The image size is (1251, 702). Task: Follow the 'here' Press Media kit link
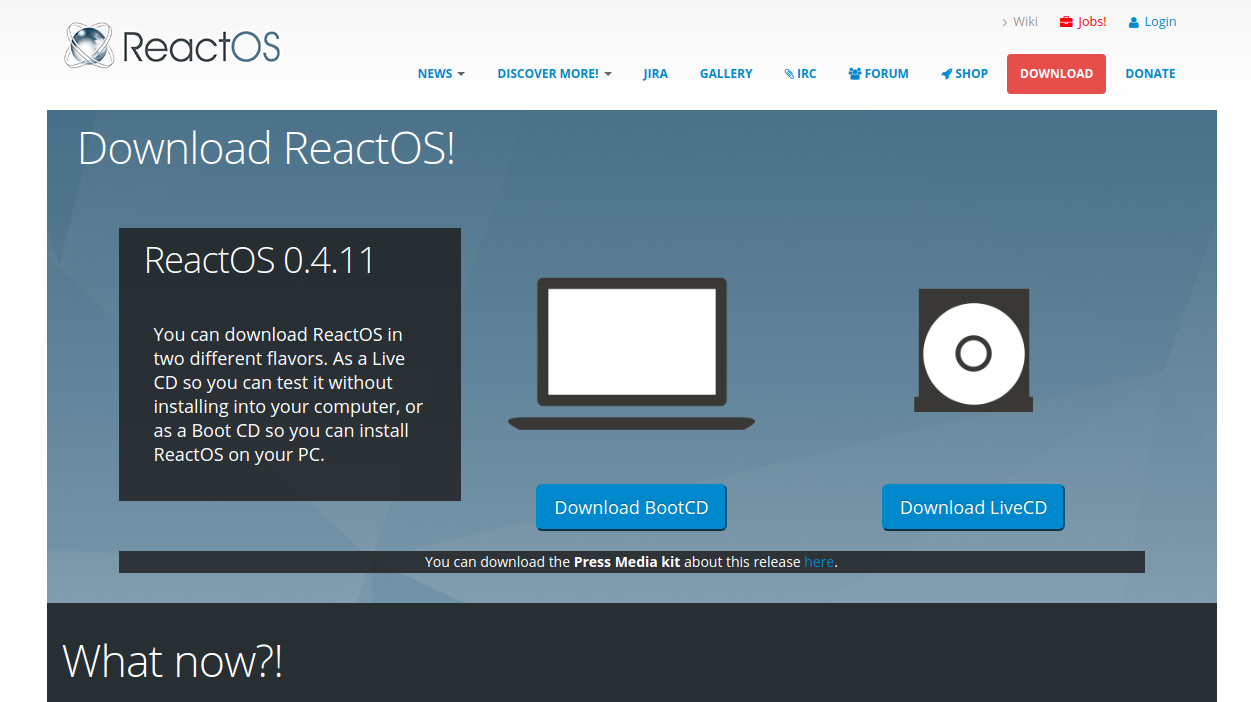pos(819,562)
